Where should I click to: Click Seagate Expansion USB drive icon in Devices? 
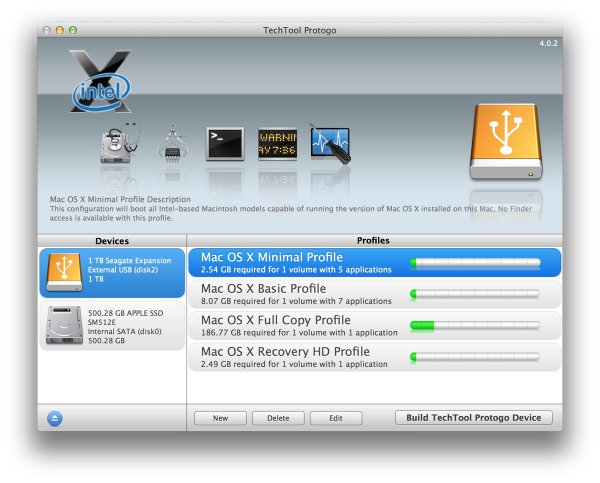pos(64,273)
